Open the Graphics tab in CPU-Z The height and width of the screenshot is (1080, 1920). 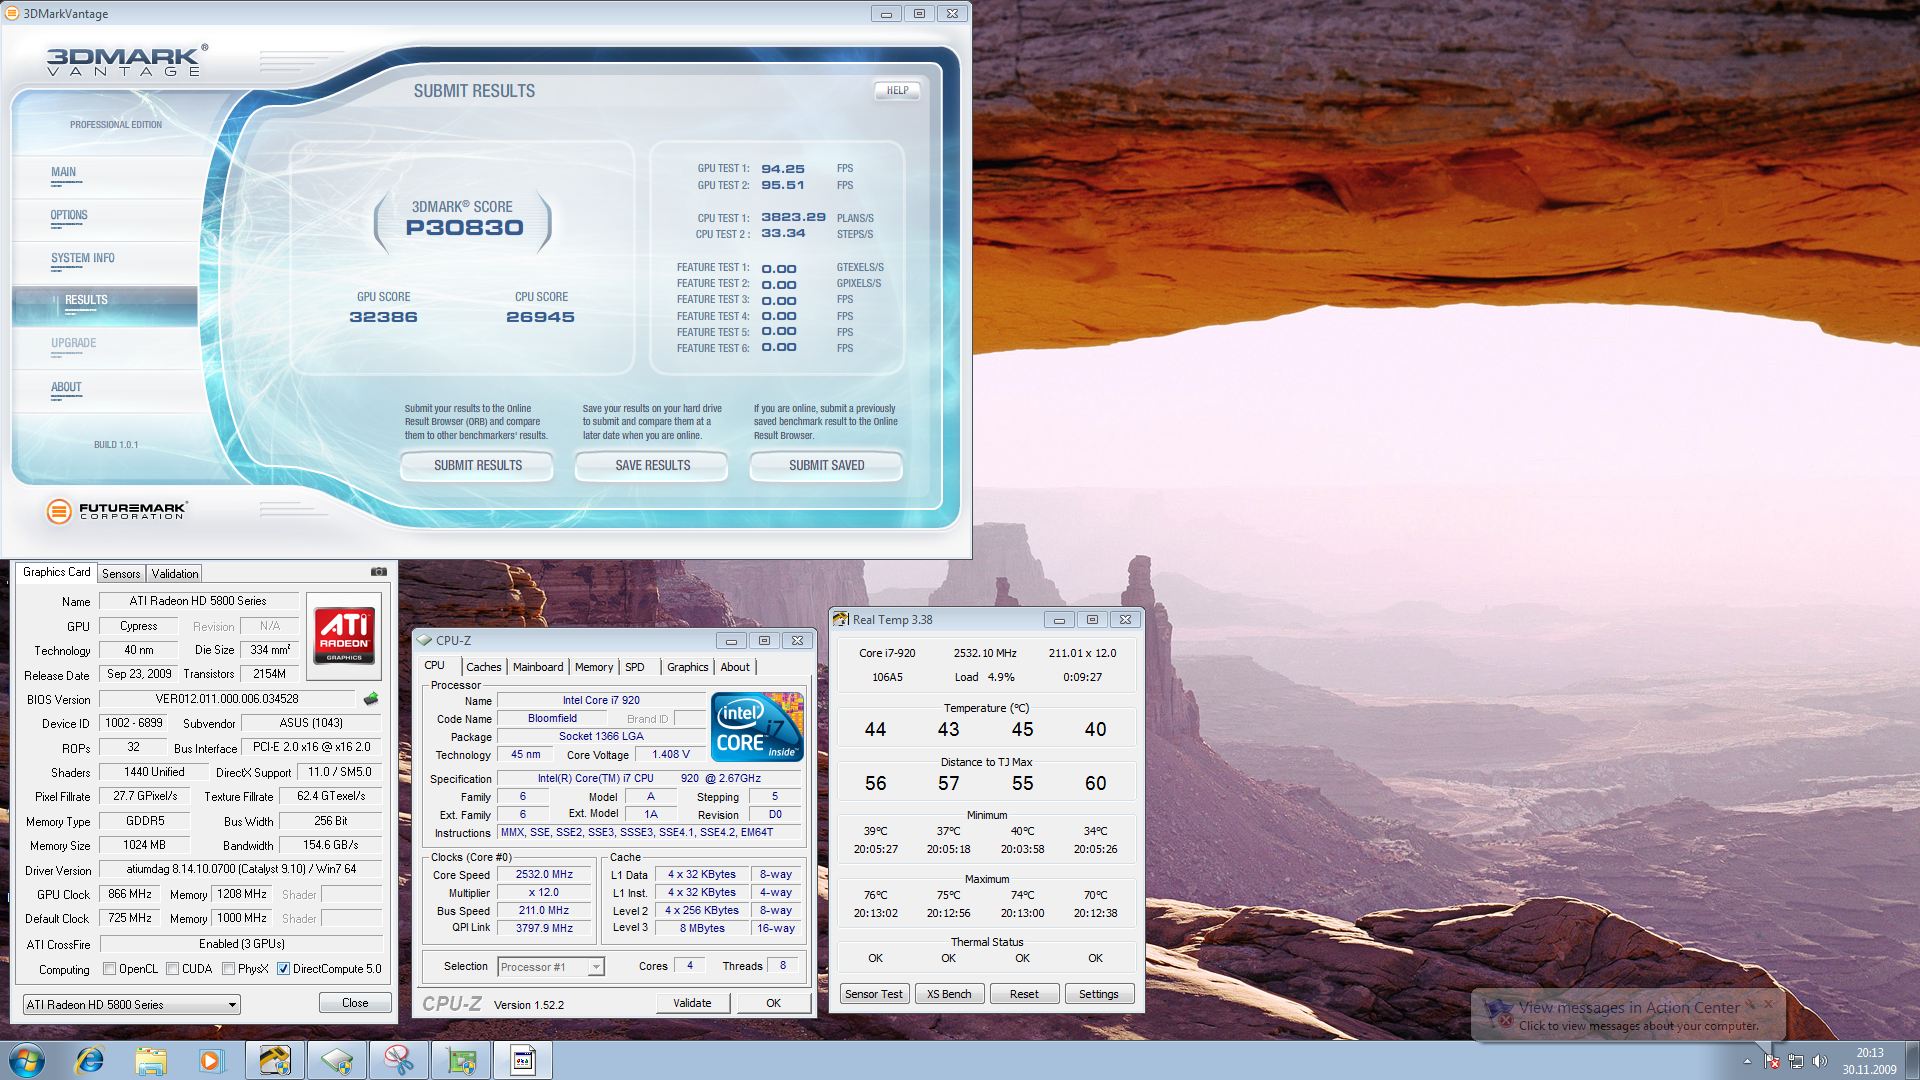[x=688, y=667]
